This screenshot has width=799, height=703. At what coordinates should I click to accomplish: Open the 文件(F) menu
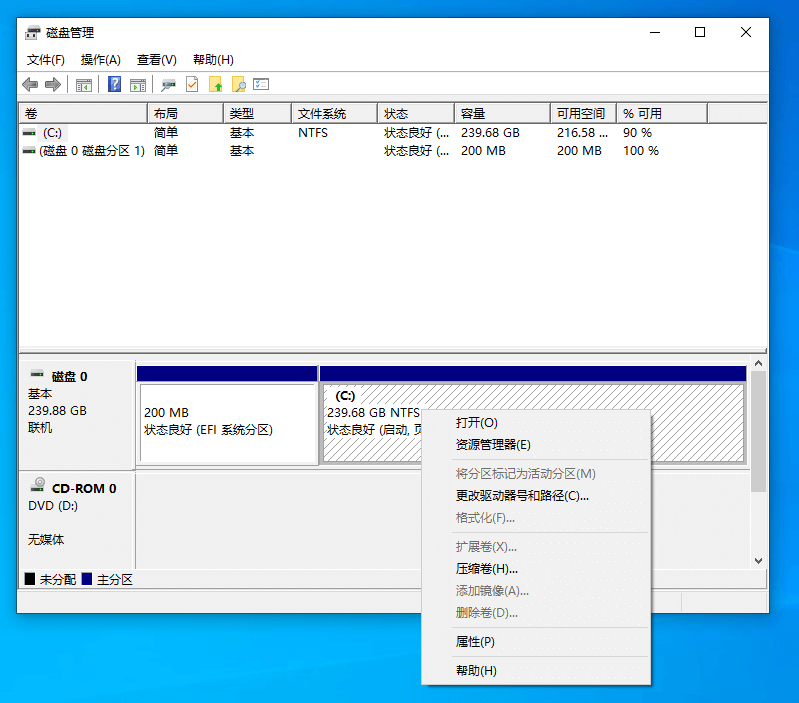coord(46,60)
